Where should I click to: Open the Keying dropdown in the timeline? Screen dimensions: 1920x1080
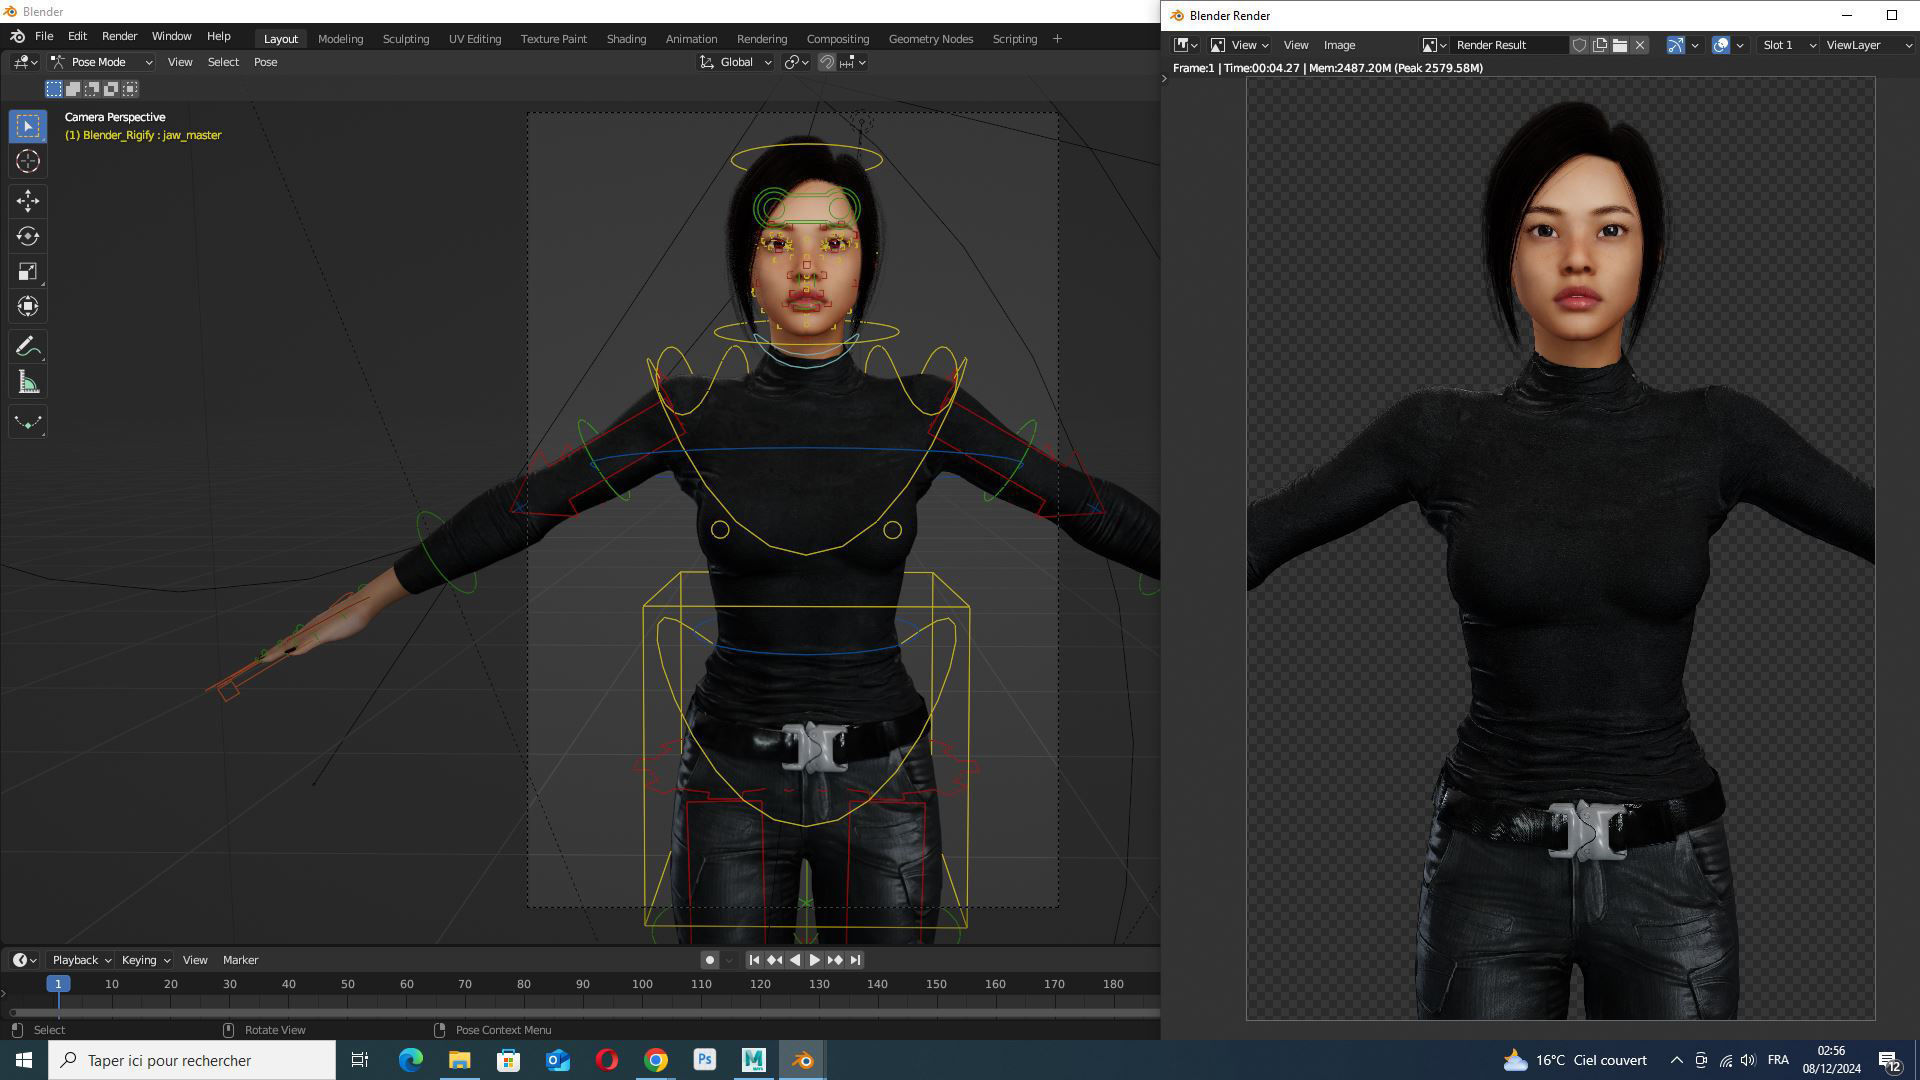tap(145, 960)
